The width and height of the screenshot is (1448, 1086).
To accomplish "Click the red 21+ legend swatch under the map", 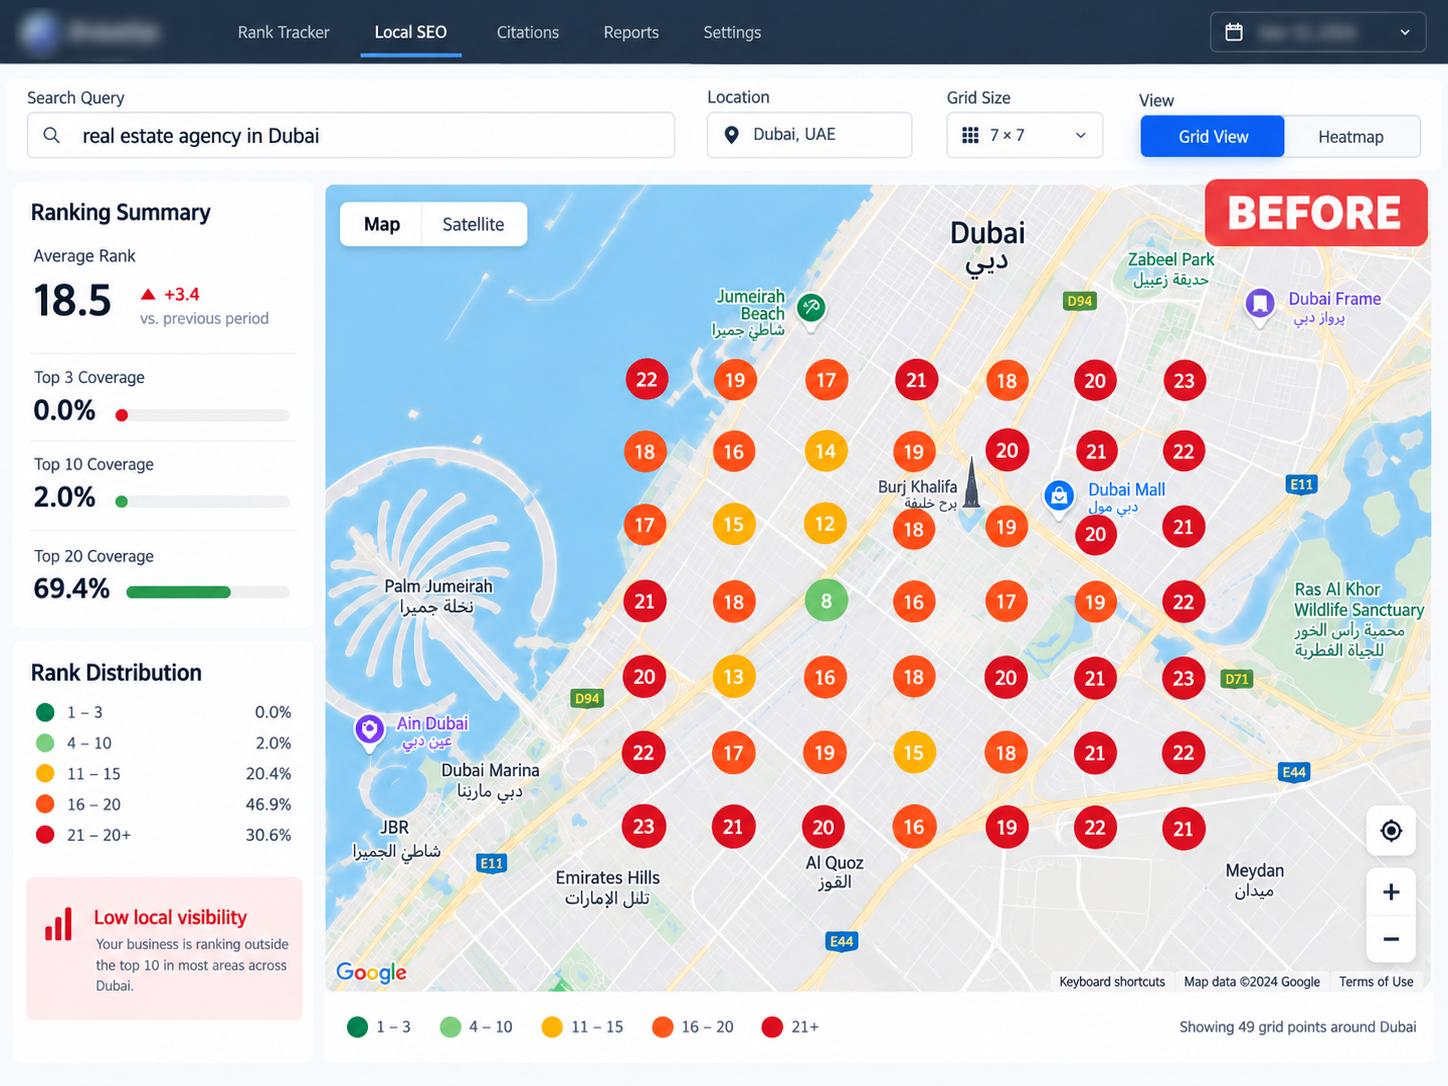I will click(x=772, y=1027).
